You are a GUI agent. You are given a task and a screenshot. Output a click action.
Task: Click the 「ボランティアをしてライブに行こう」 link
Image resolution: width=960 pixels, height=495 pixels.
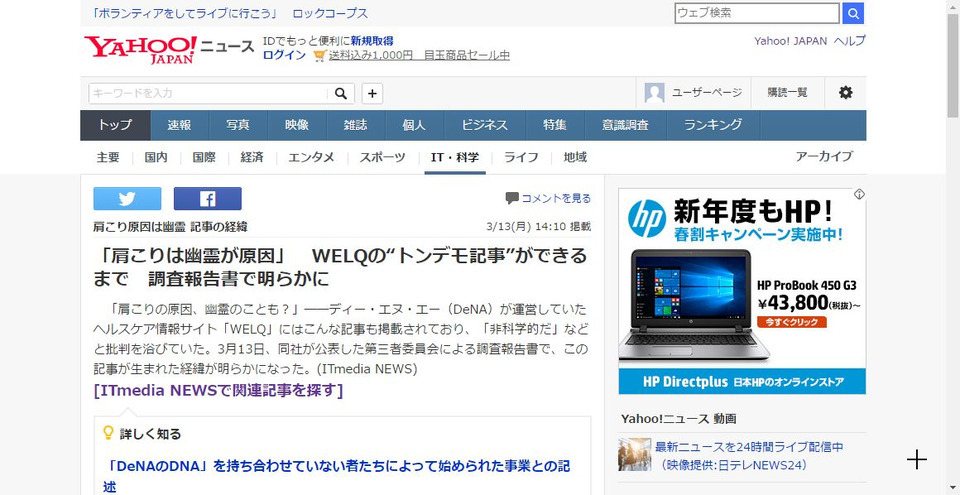click(186, 13)
